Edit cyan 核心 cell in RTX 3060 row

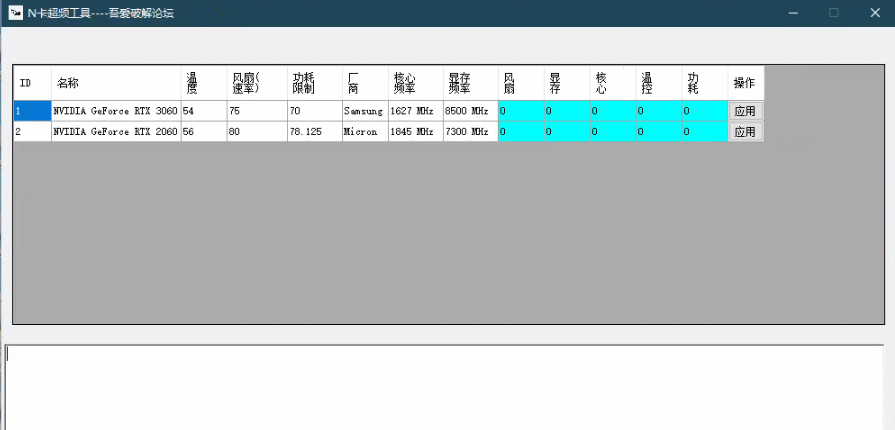pyautogui.click(x=613, y=111)
